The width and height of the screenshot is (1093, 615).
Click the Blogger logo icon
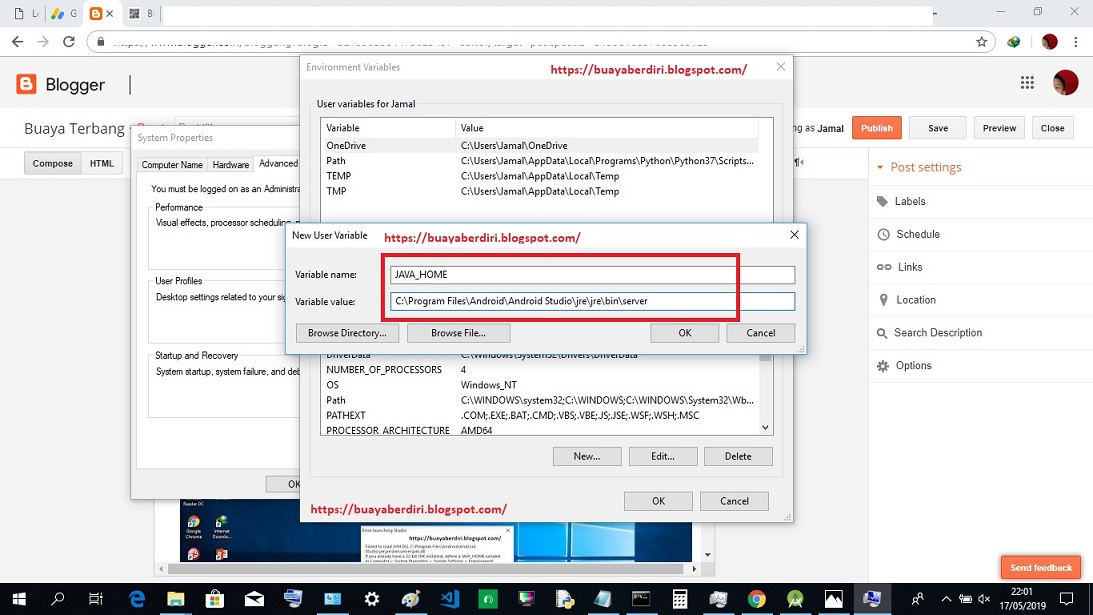coord(26,84)
